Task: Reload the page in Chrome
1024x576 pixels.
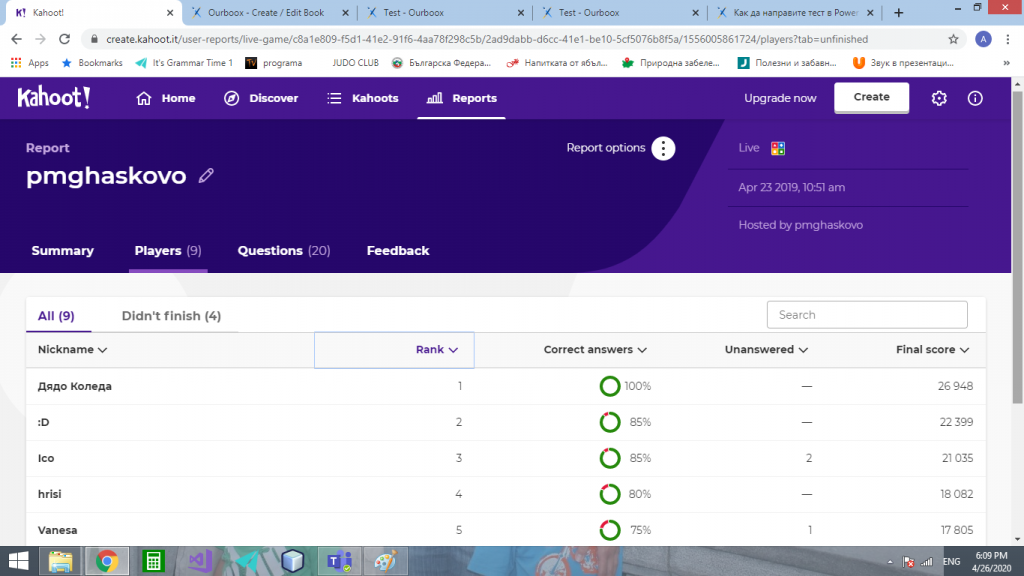Action: (x=64, y=39)
